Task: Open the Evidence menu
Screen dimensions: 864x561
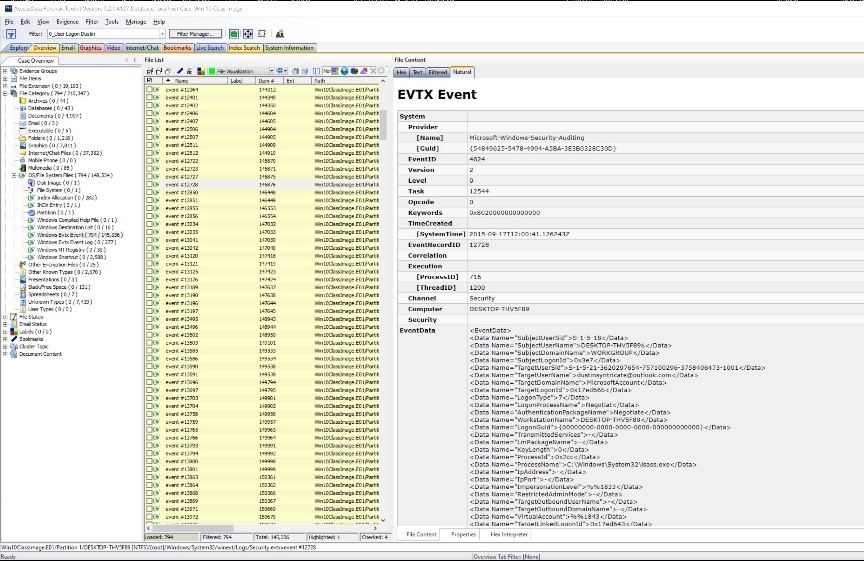Action: [67, 22]
